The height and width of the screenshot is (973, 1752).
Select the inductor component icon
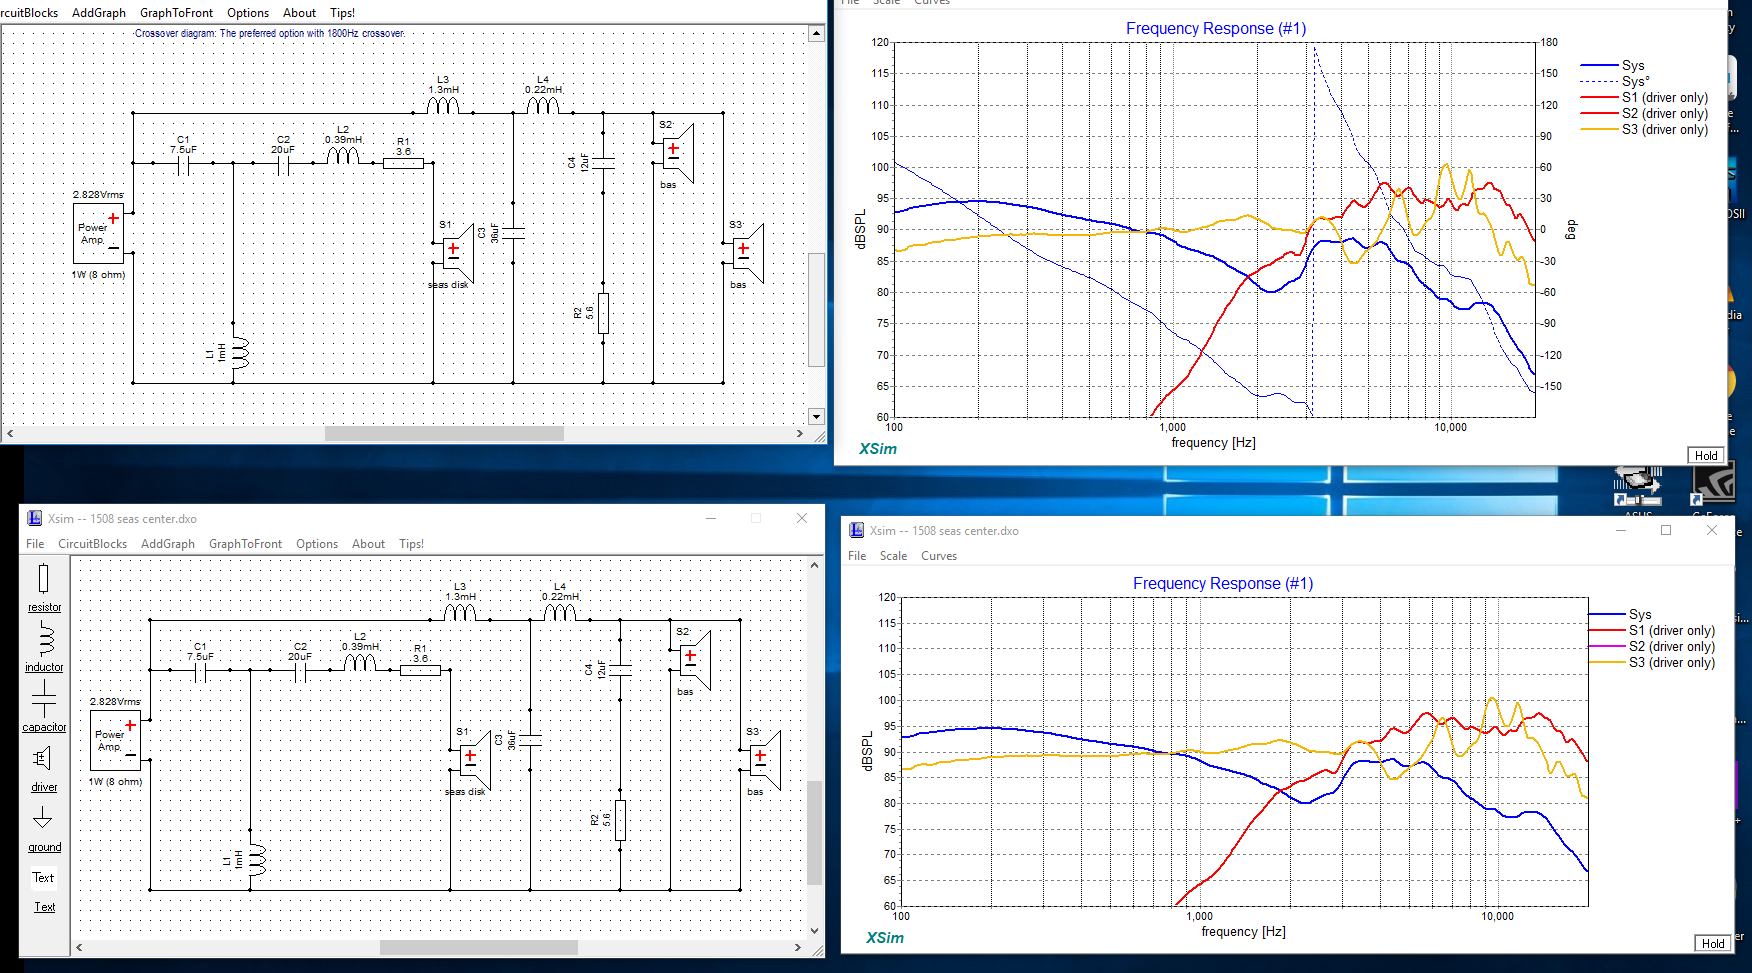point(44,638)
